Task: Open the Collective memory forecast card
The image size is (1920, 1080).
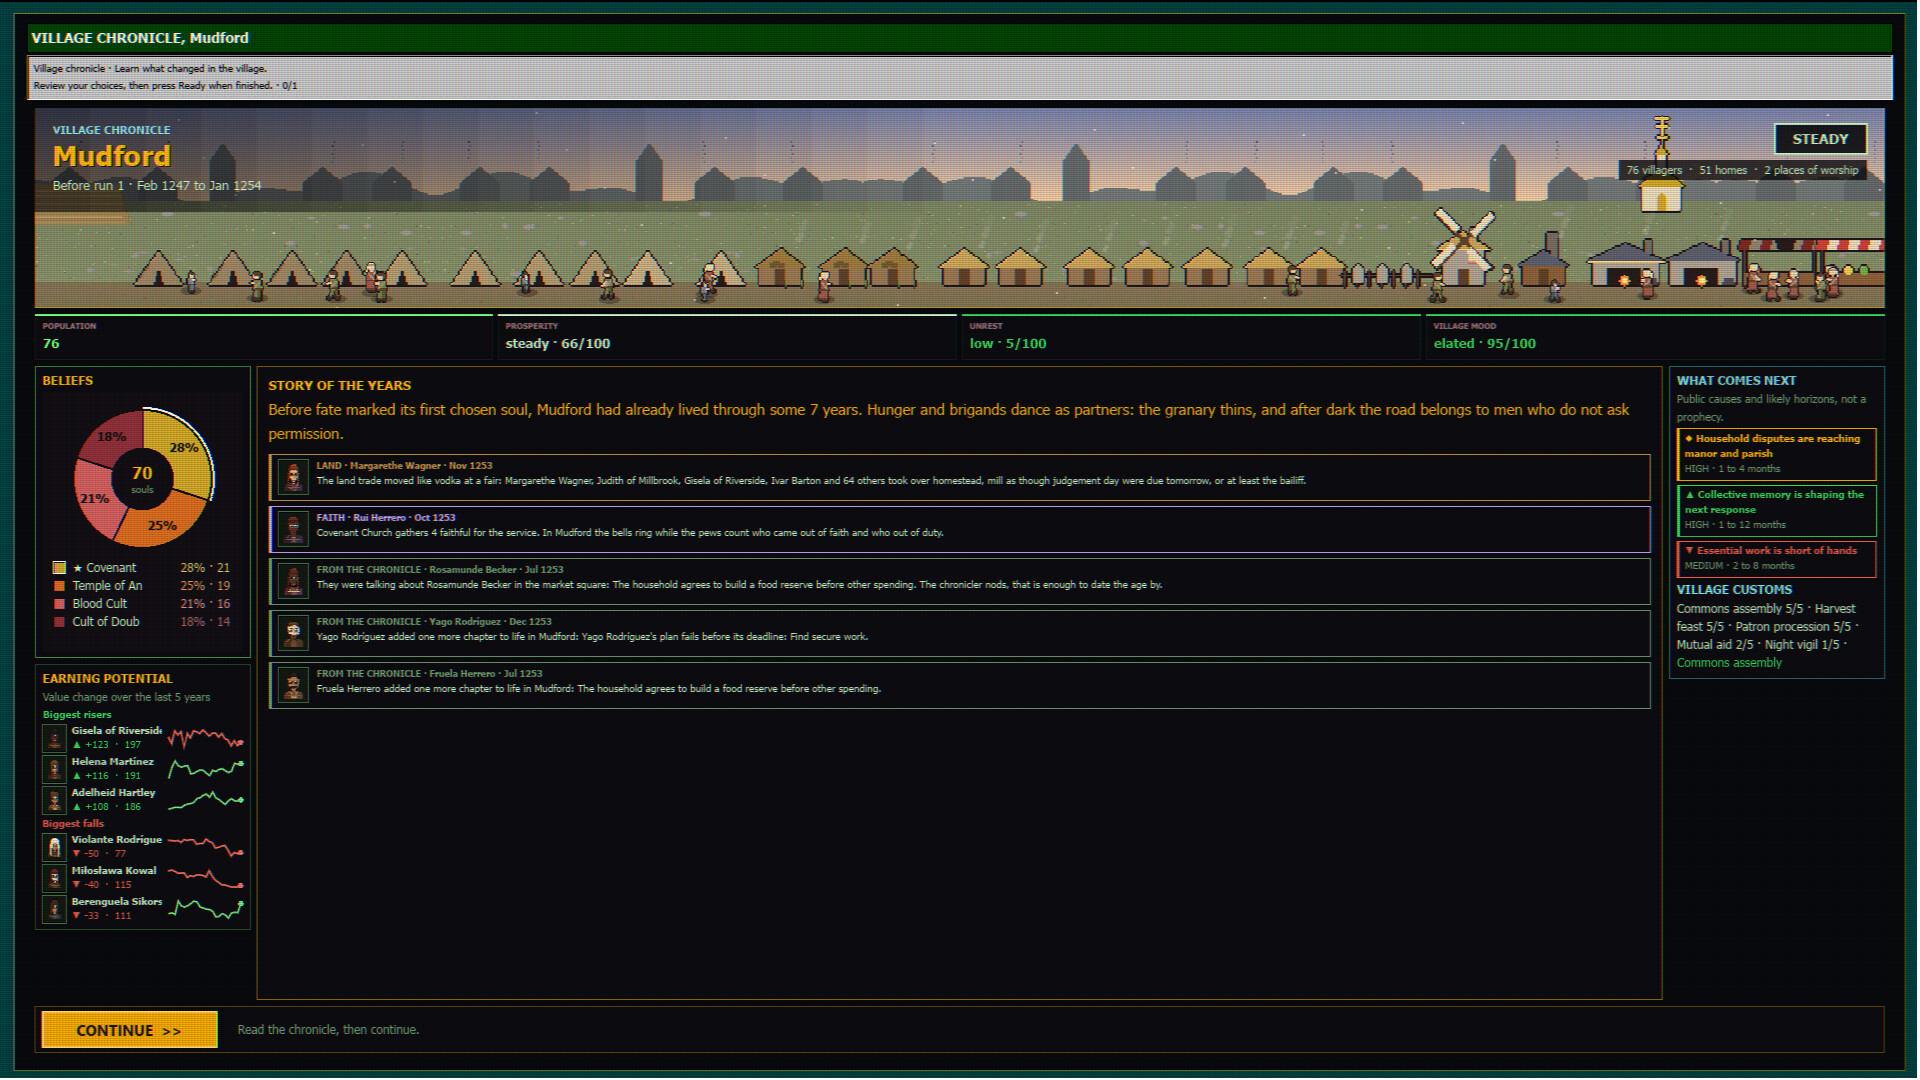Action: [x=1776, y=510]
